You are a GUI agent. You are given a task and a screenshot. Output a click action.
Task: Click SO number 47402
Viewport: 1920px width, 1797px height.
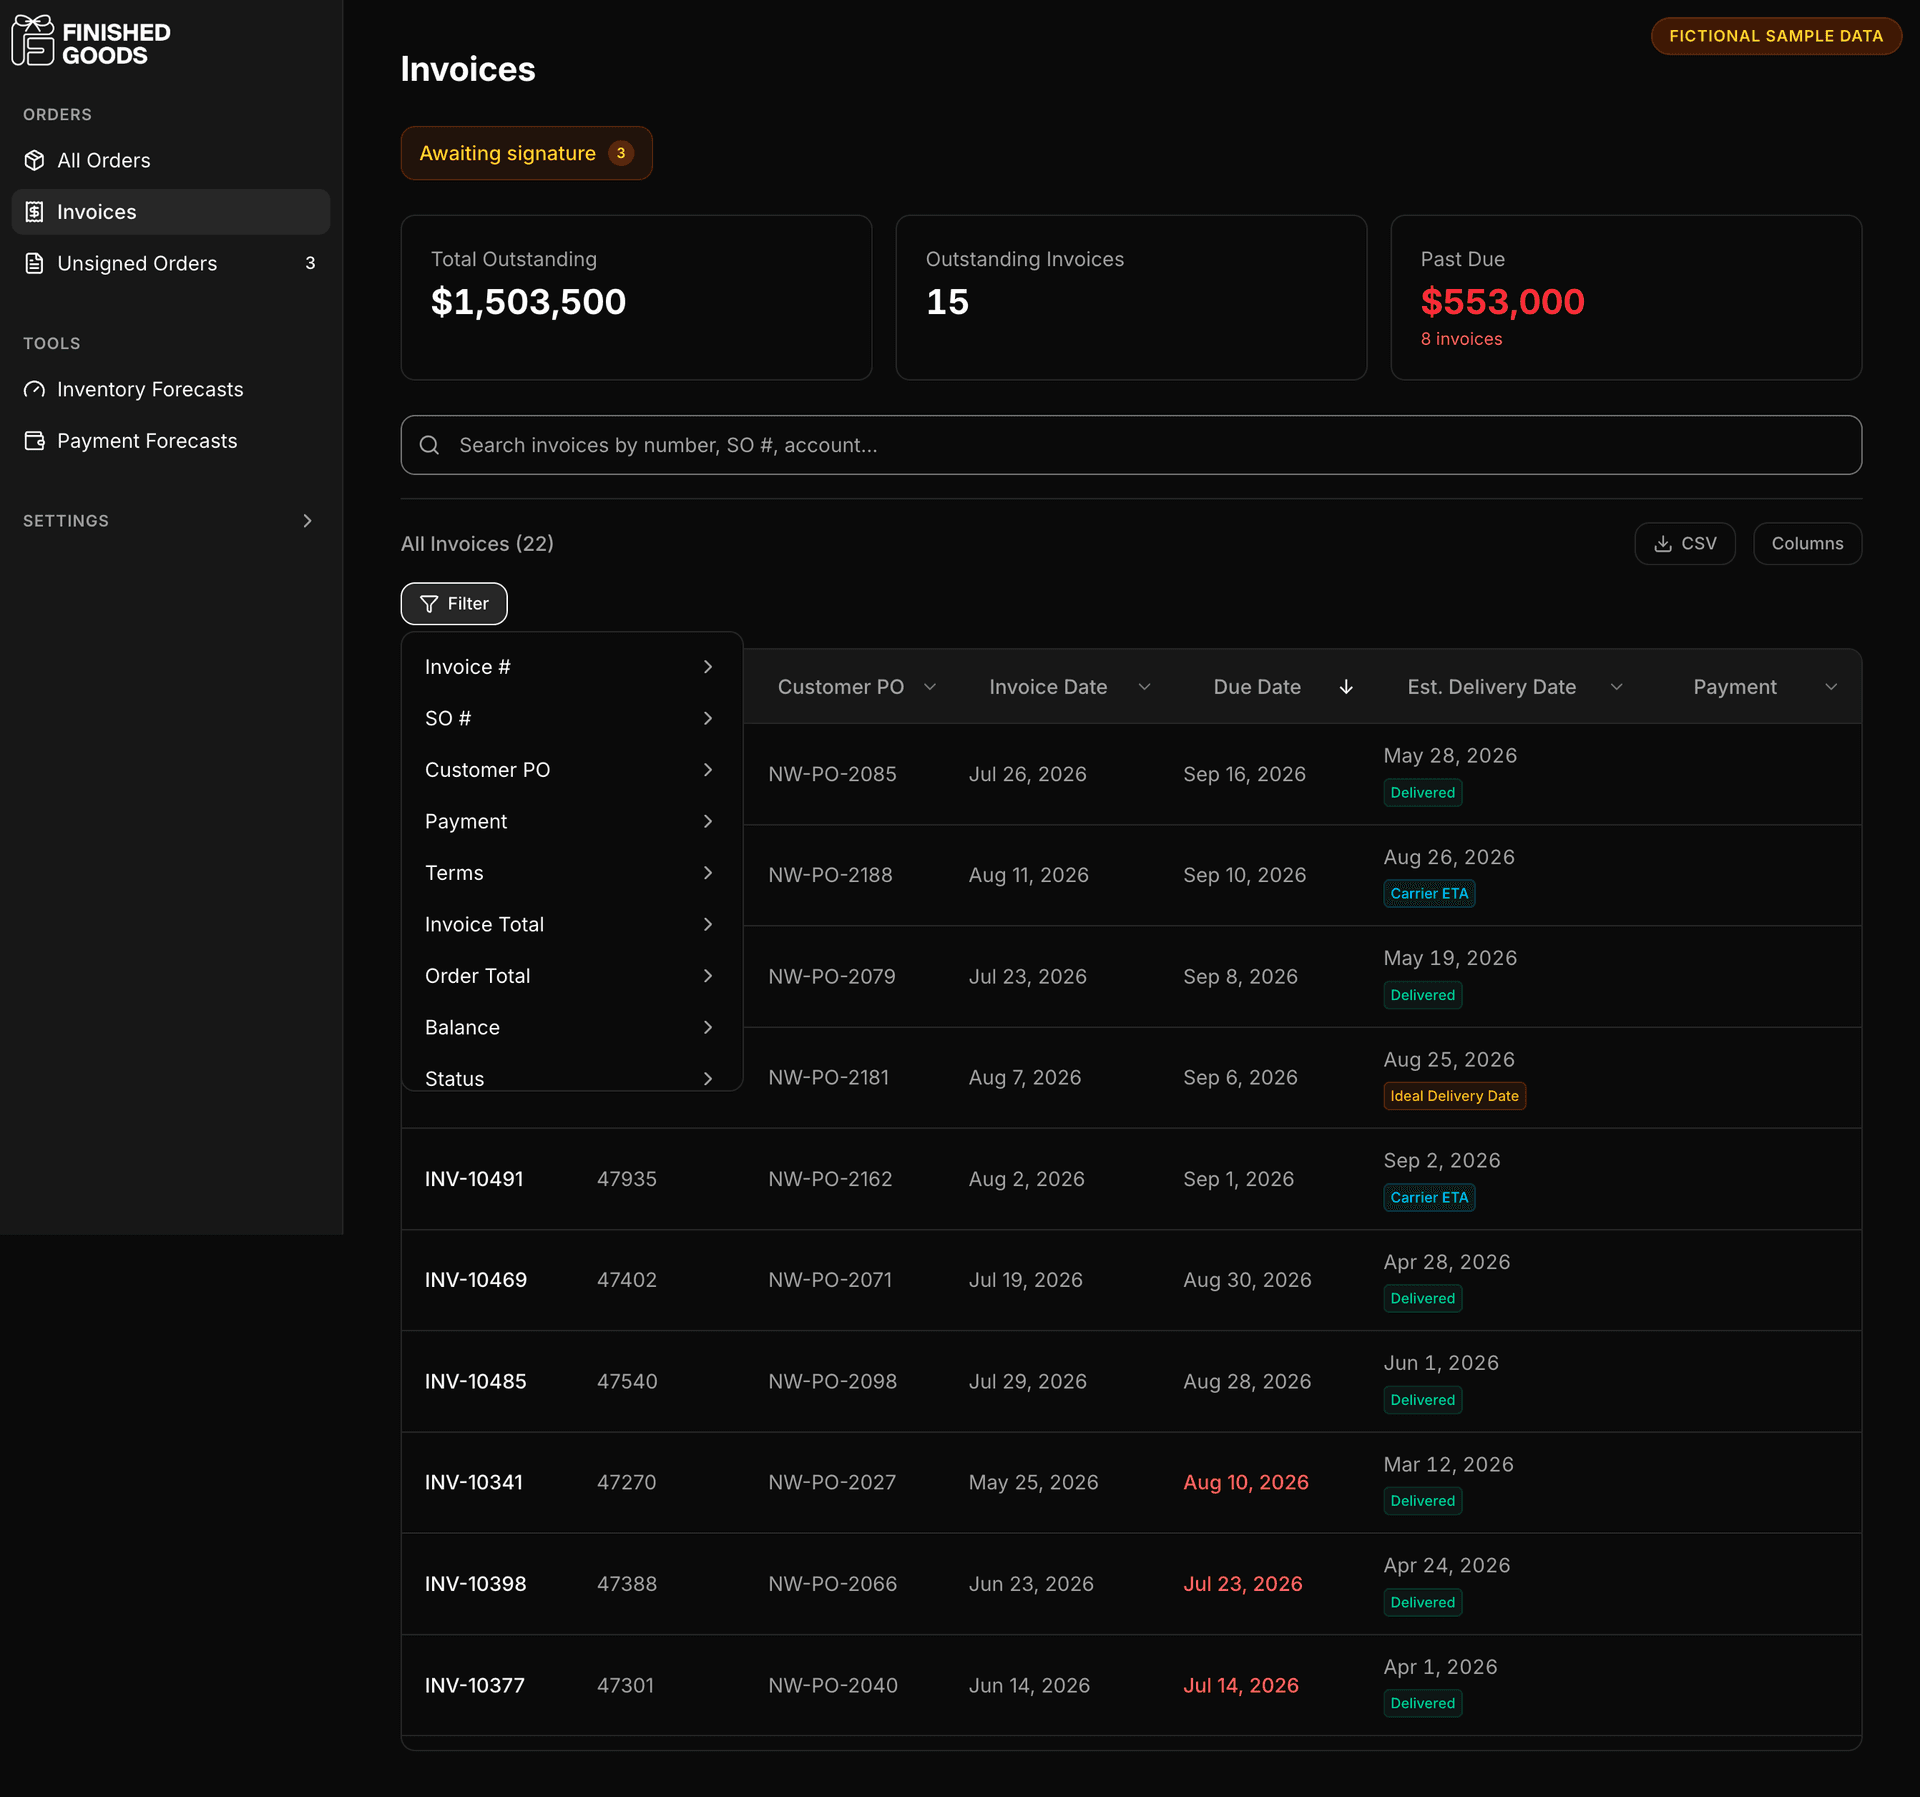[627, 1280]
